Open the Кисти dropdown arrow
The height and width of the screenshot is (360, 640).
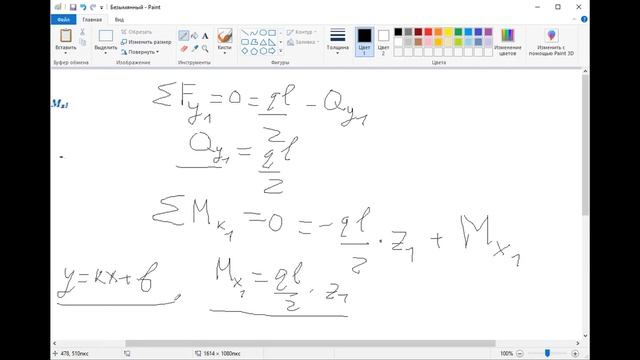[x=224, y=53]
